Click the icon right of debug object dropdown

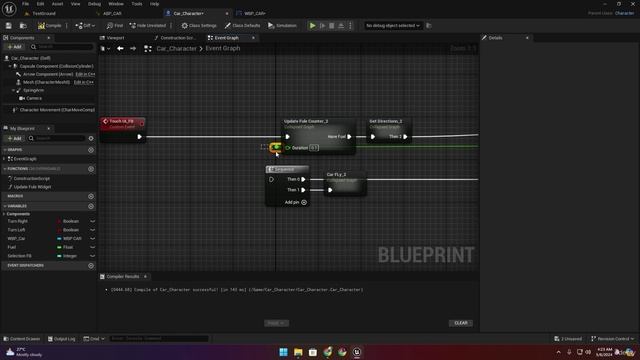click(429, 26)
